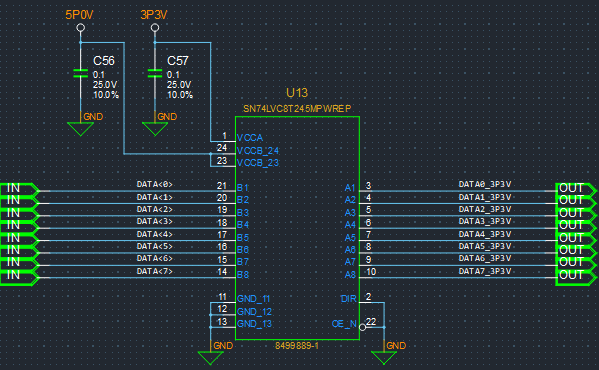Click the GND_13 pin label
The width and height of the screenshot is (599, 370).
click(x=254, y=324)
